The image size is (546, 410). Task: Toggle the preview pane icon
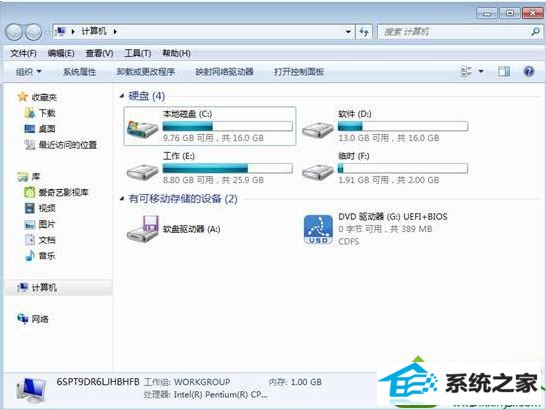[x=504, y=72]
